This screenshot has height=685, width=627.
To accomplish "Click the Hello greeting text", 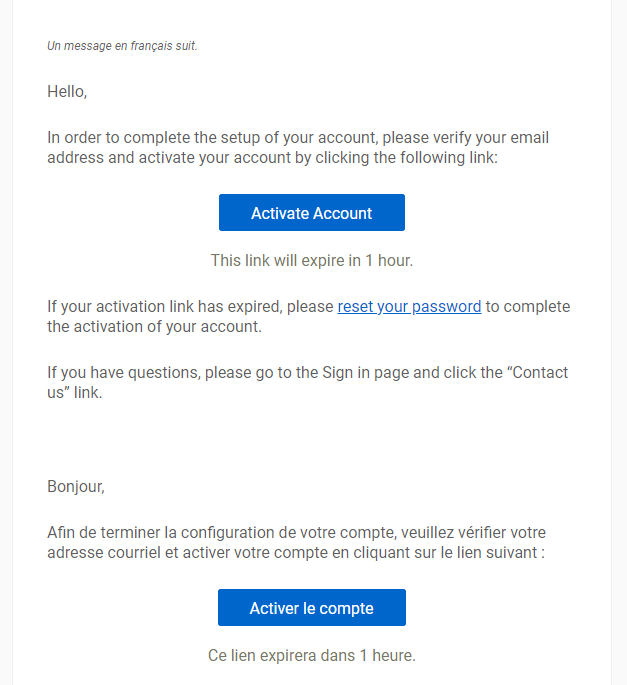I will click(67, 92).
